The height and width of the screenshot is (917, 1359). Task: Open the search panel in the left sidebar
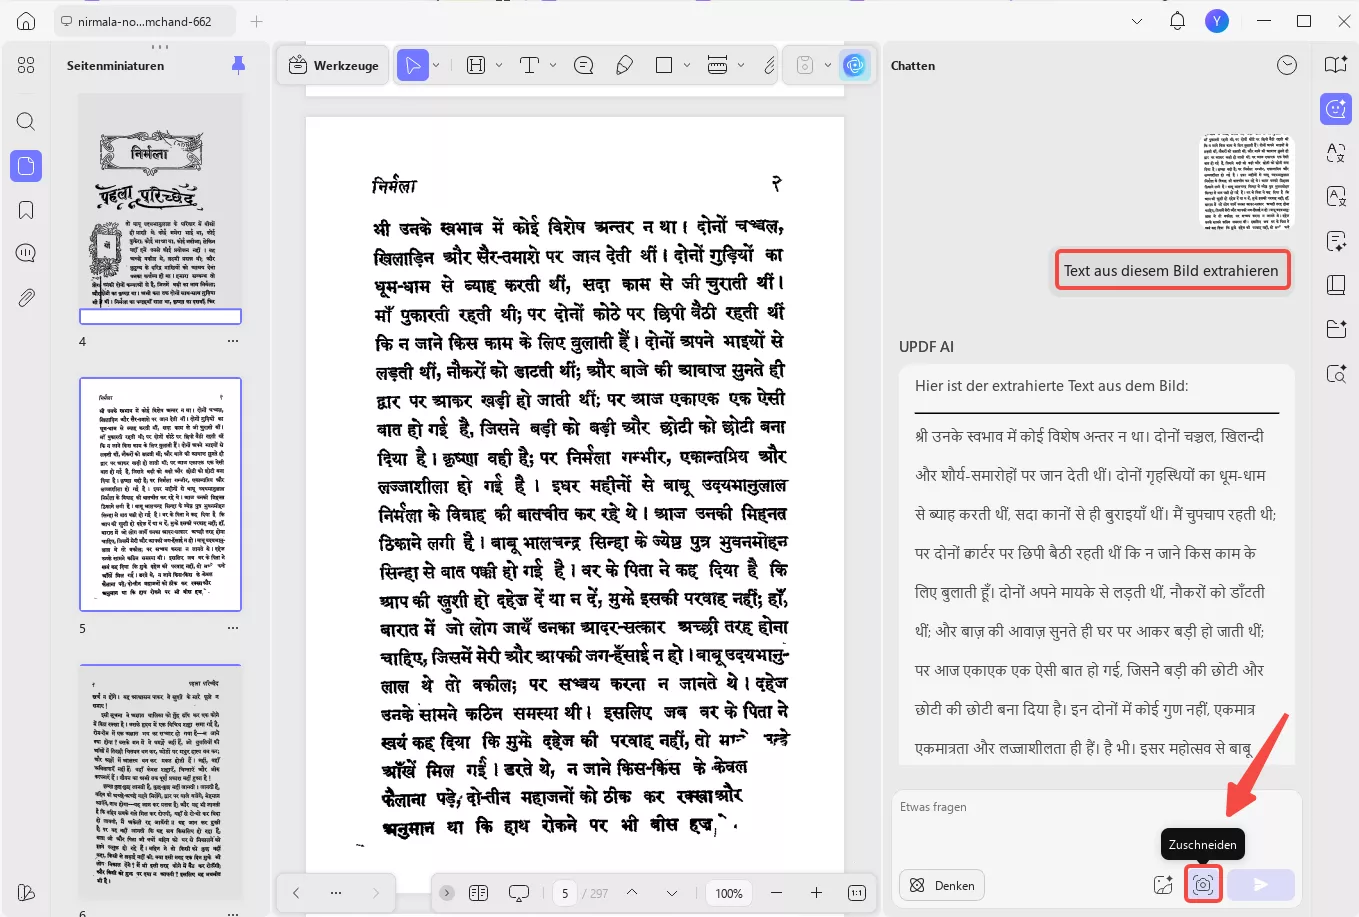(26, 122)
